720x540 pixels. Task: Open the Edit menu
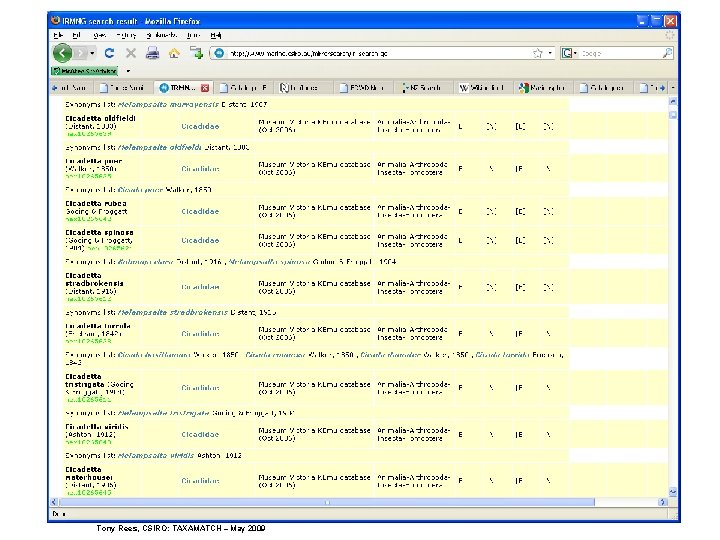point(77,35)
